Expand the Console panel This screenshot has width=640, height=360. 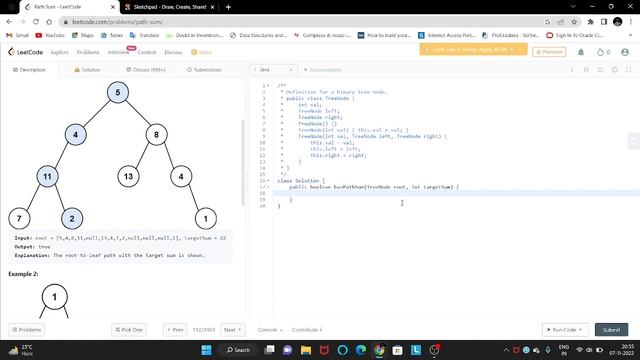[270, 330]
